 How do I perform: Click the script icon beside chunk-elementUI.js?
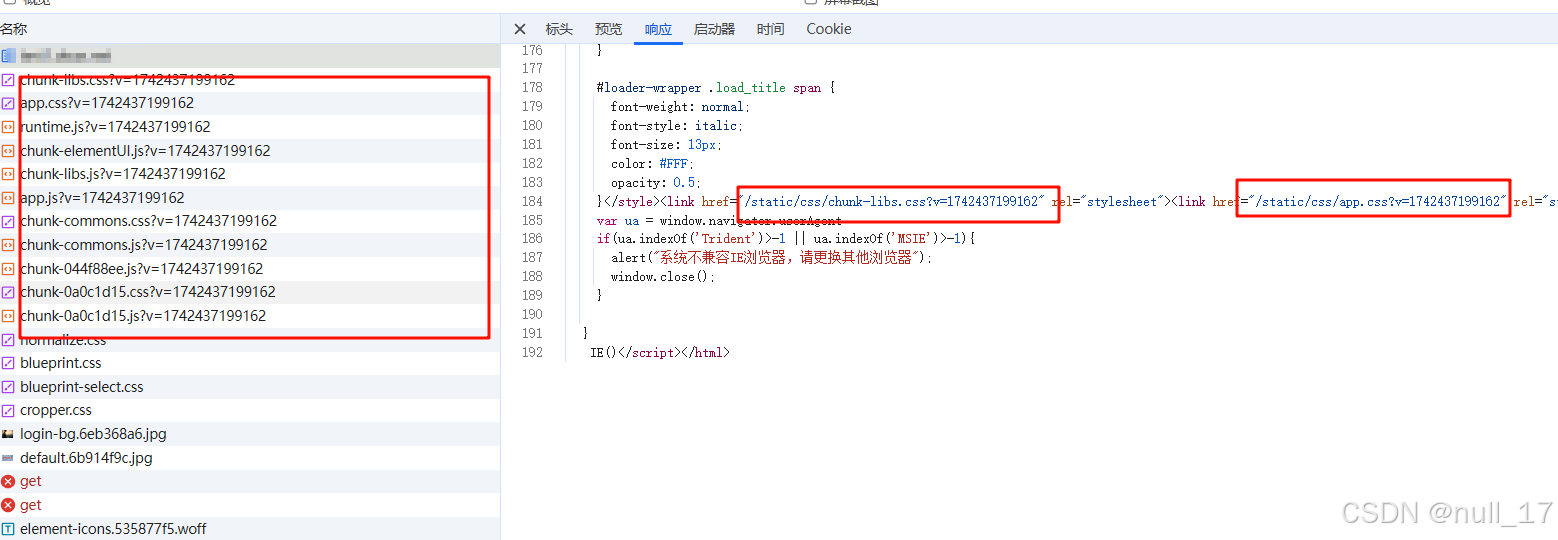pyautogui.click(x=8, y=151)
